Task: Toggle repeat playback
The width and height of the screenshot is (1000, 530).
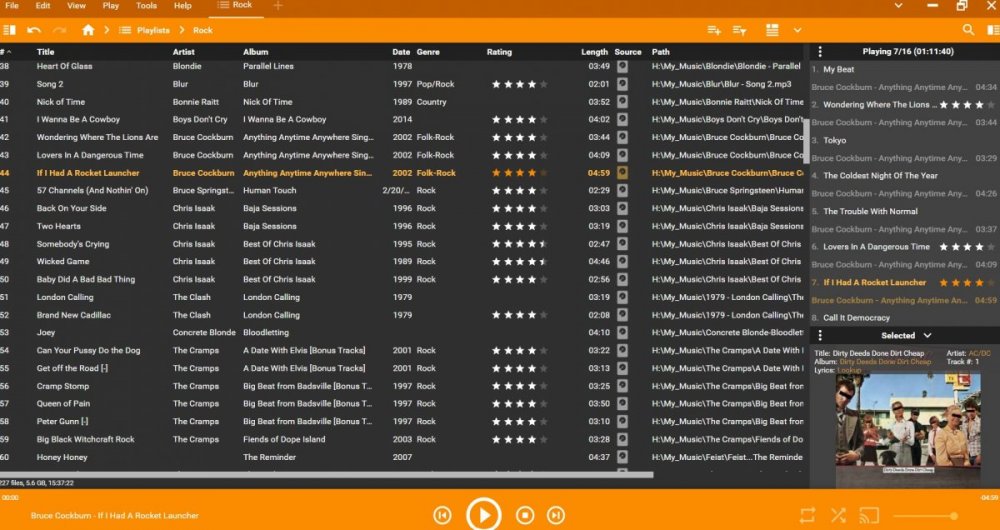Action: coord(807,515)
